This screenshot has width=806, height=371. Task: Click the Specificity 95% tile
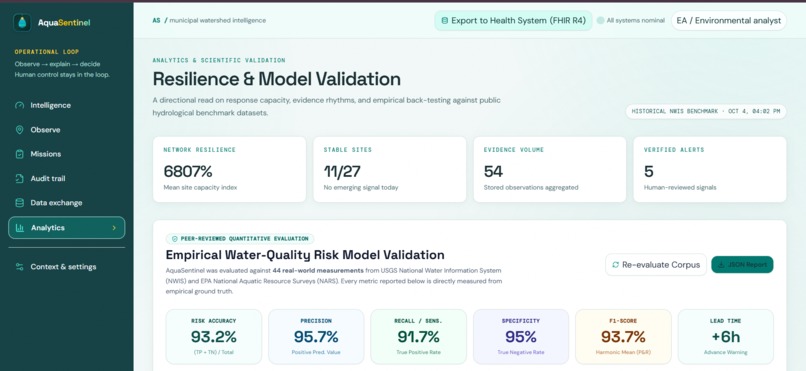[x=521, y=337]
